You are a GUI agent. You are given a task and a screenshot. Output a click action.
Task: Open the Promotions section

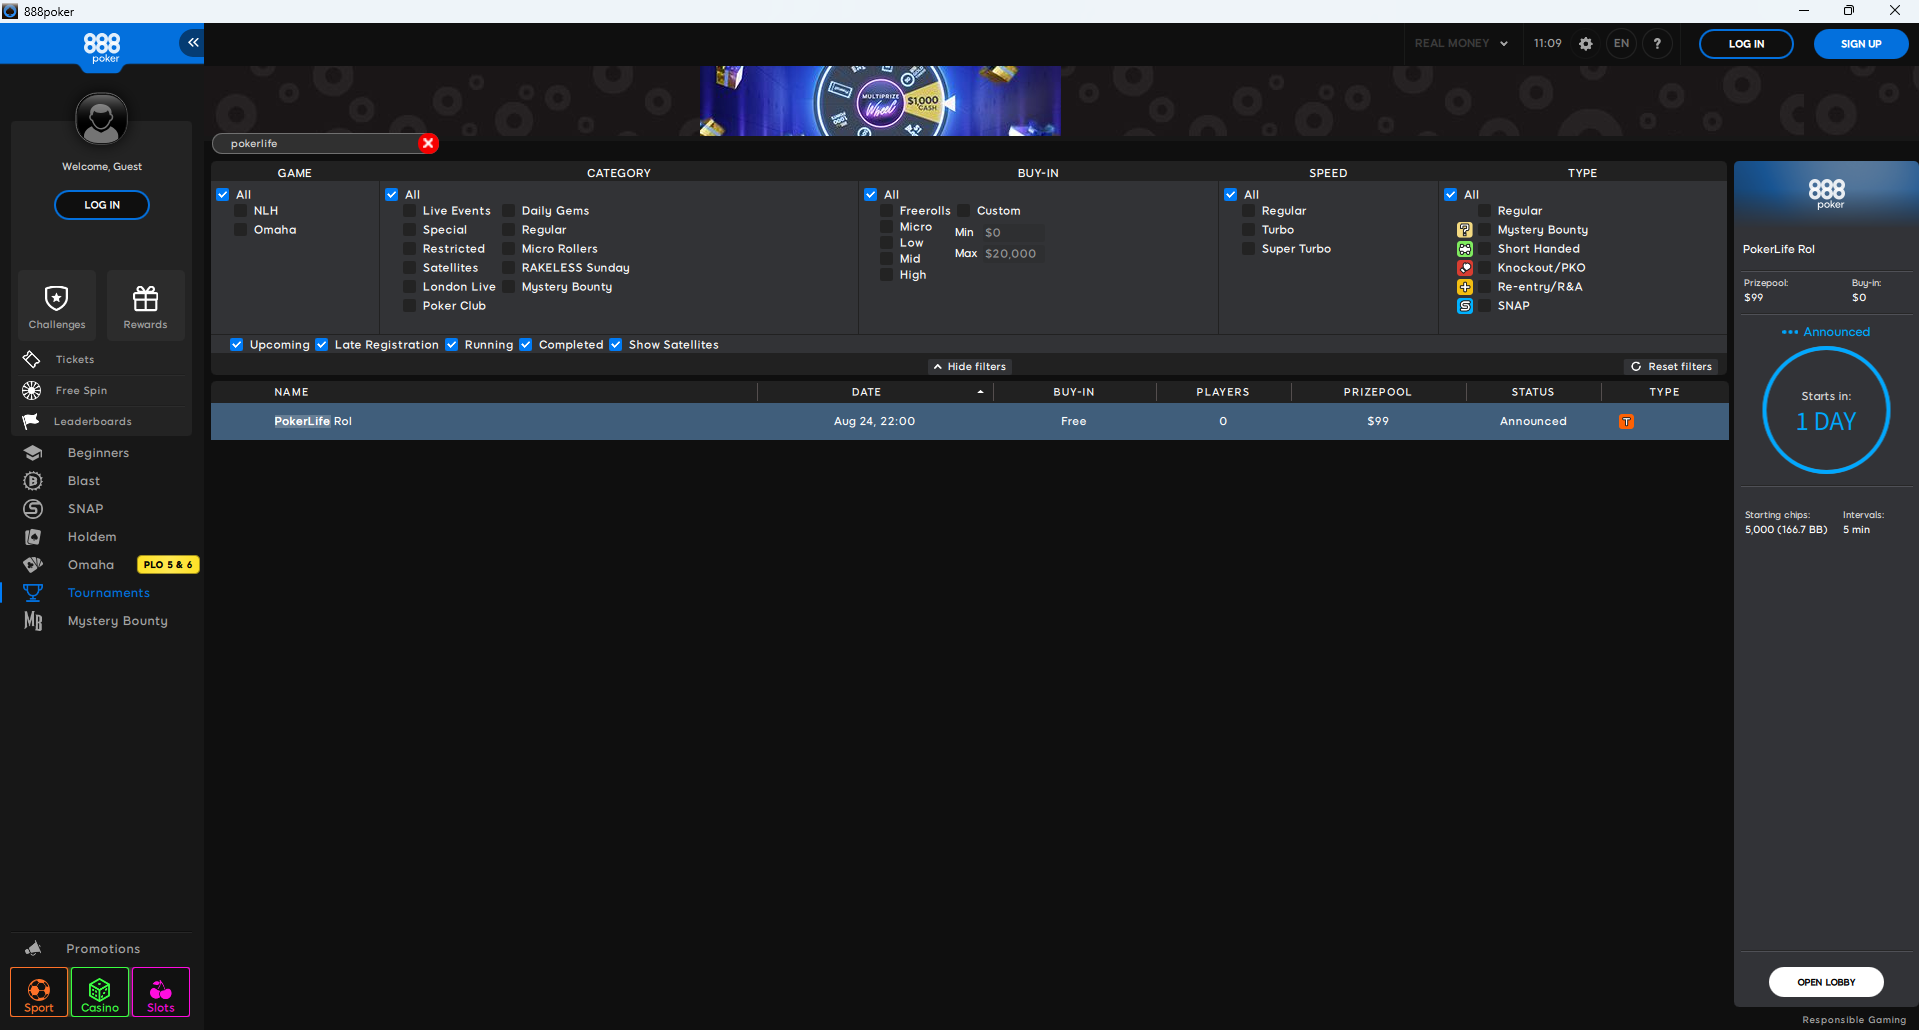[x=103, y=949]
